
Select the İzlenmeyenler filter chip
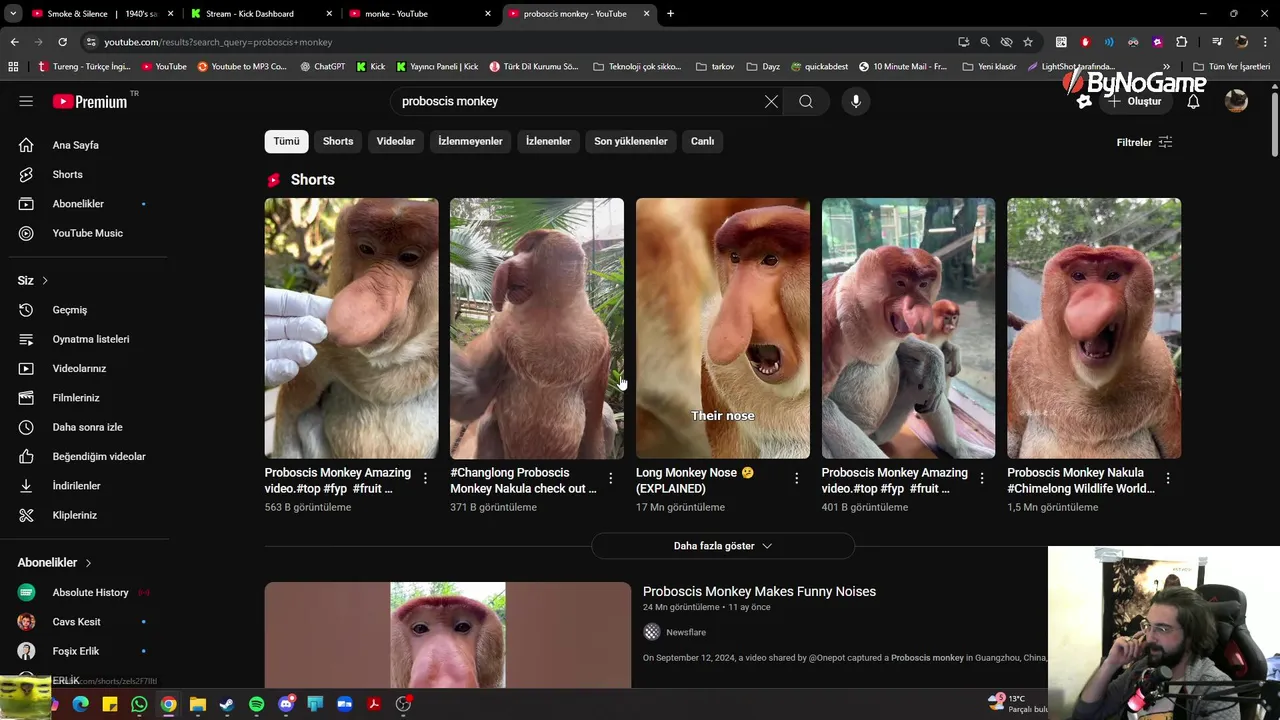click(470, 141)
